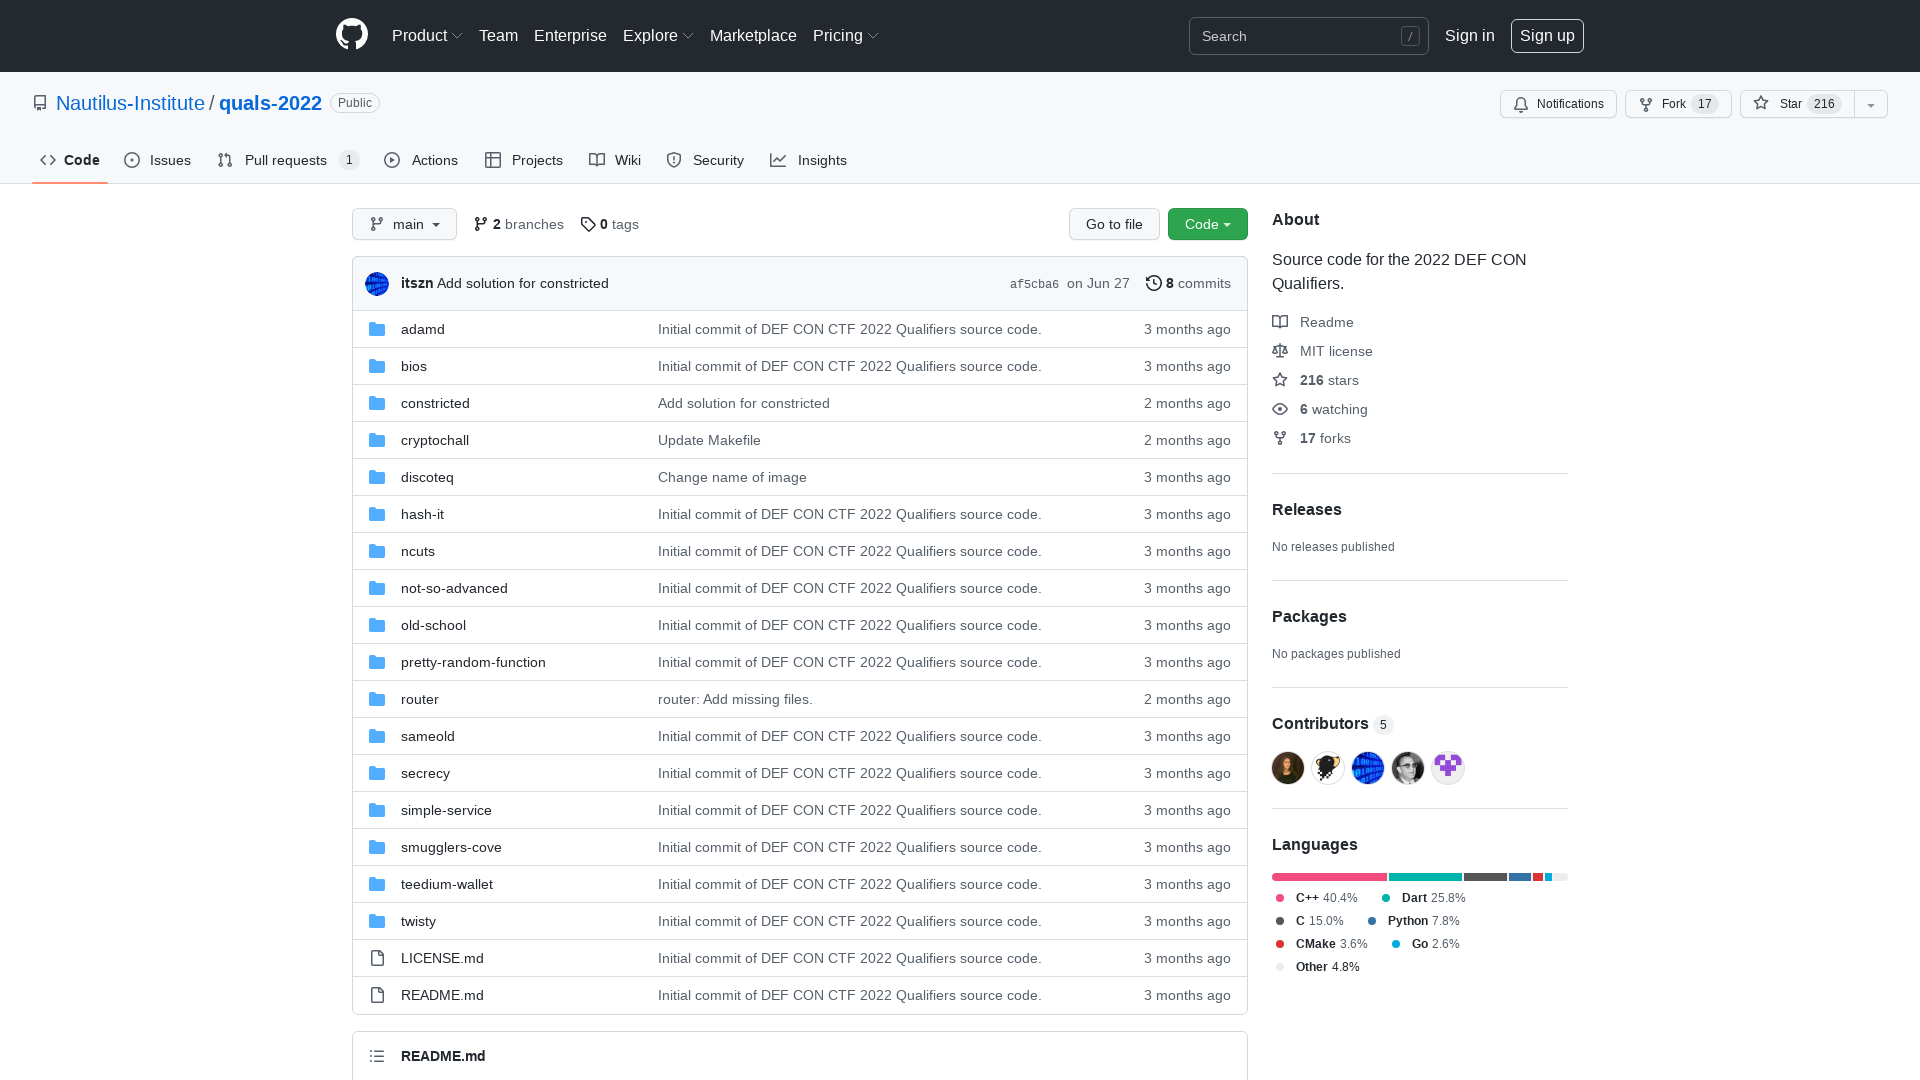This screenshot has height=1080, width=1920.
Task: Click the file icon next to README.md row
Action: (377, 995)
